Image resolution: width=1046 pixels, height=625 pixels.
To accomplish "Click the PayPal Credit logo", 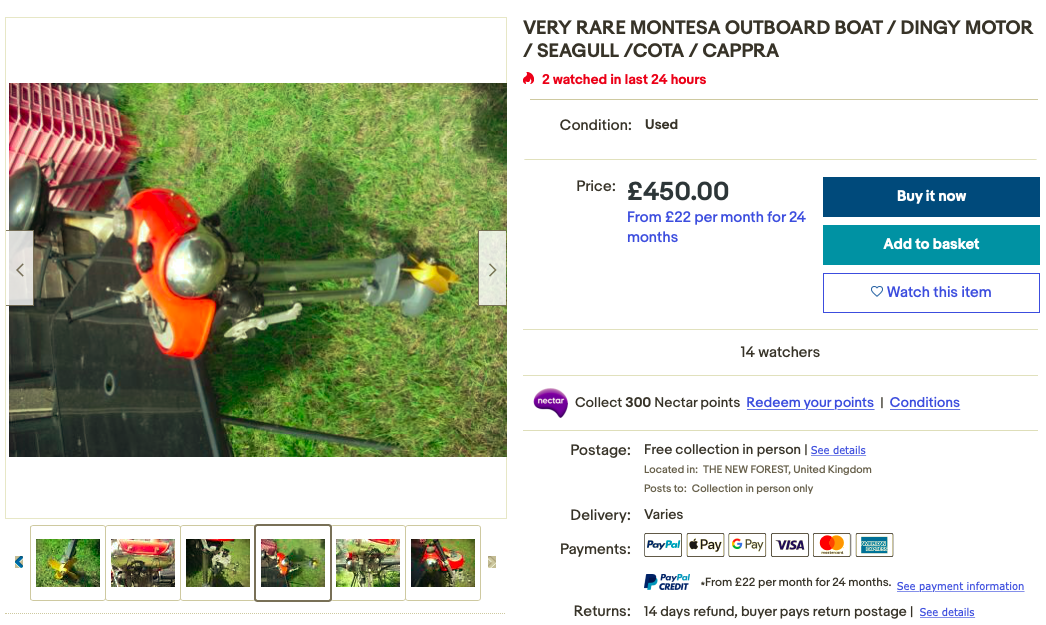I will point(667,582).
